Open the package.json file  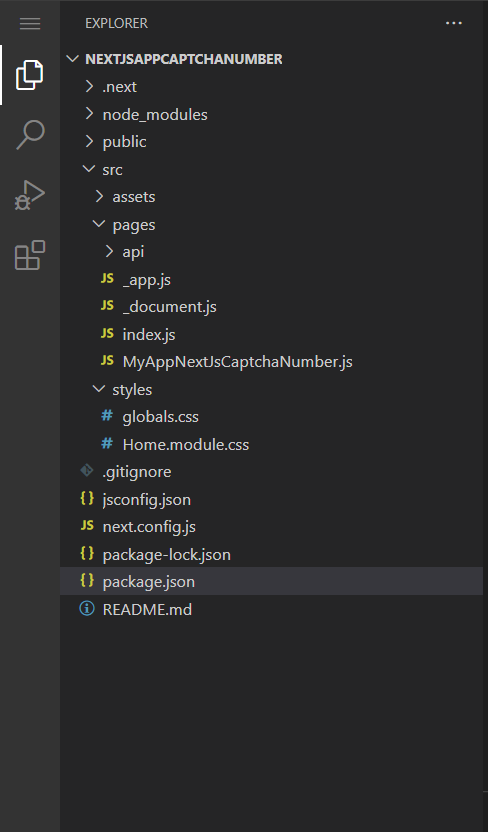coord(149,582)
